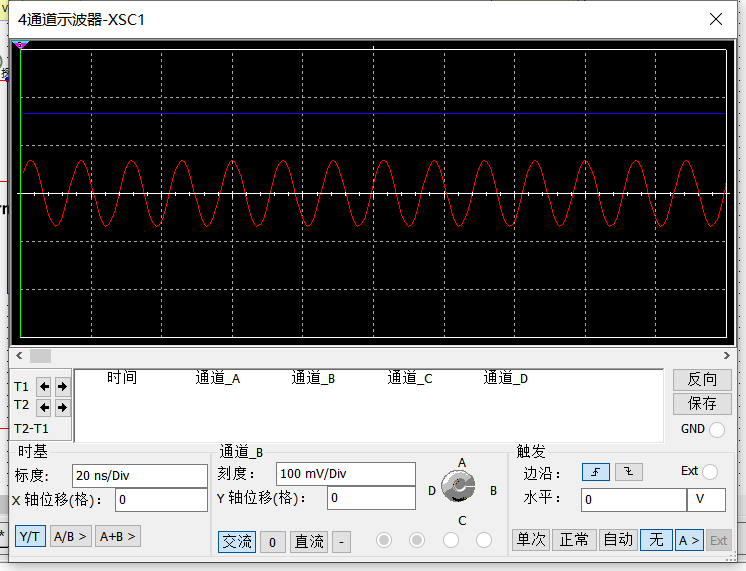Switch to A/B display mode
Image resolution: width=746 pixels, height=571 pixels.
(70, 536)
